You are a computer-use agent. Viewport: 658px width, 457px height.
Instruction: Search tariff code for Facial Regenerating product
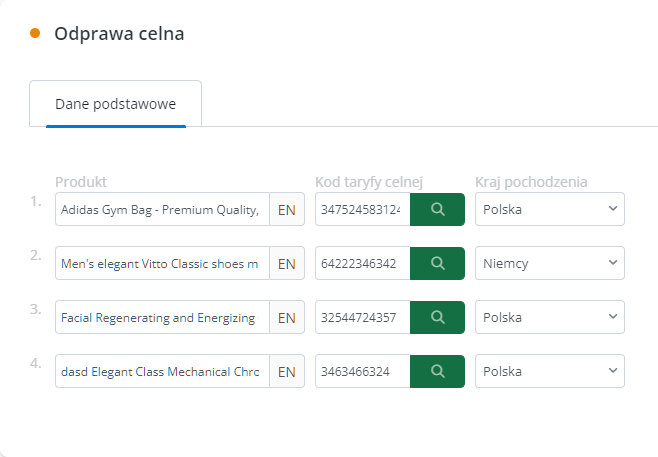tap(437, 317)
